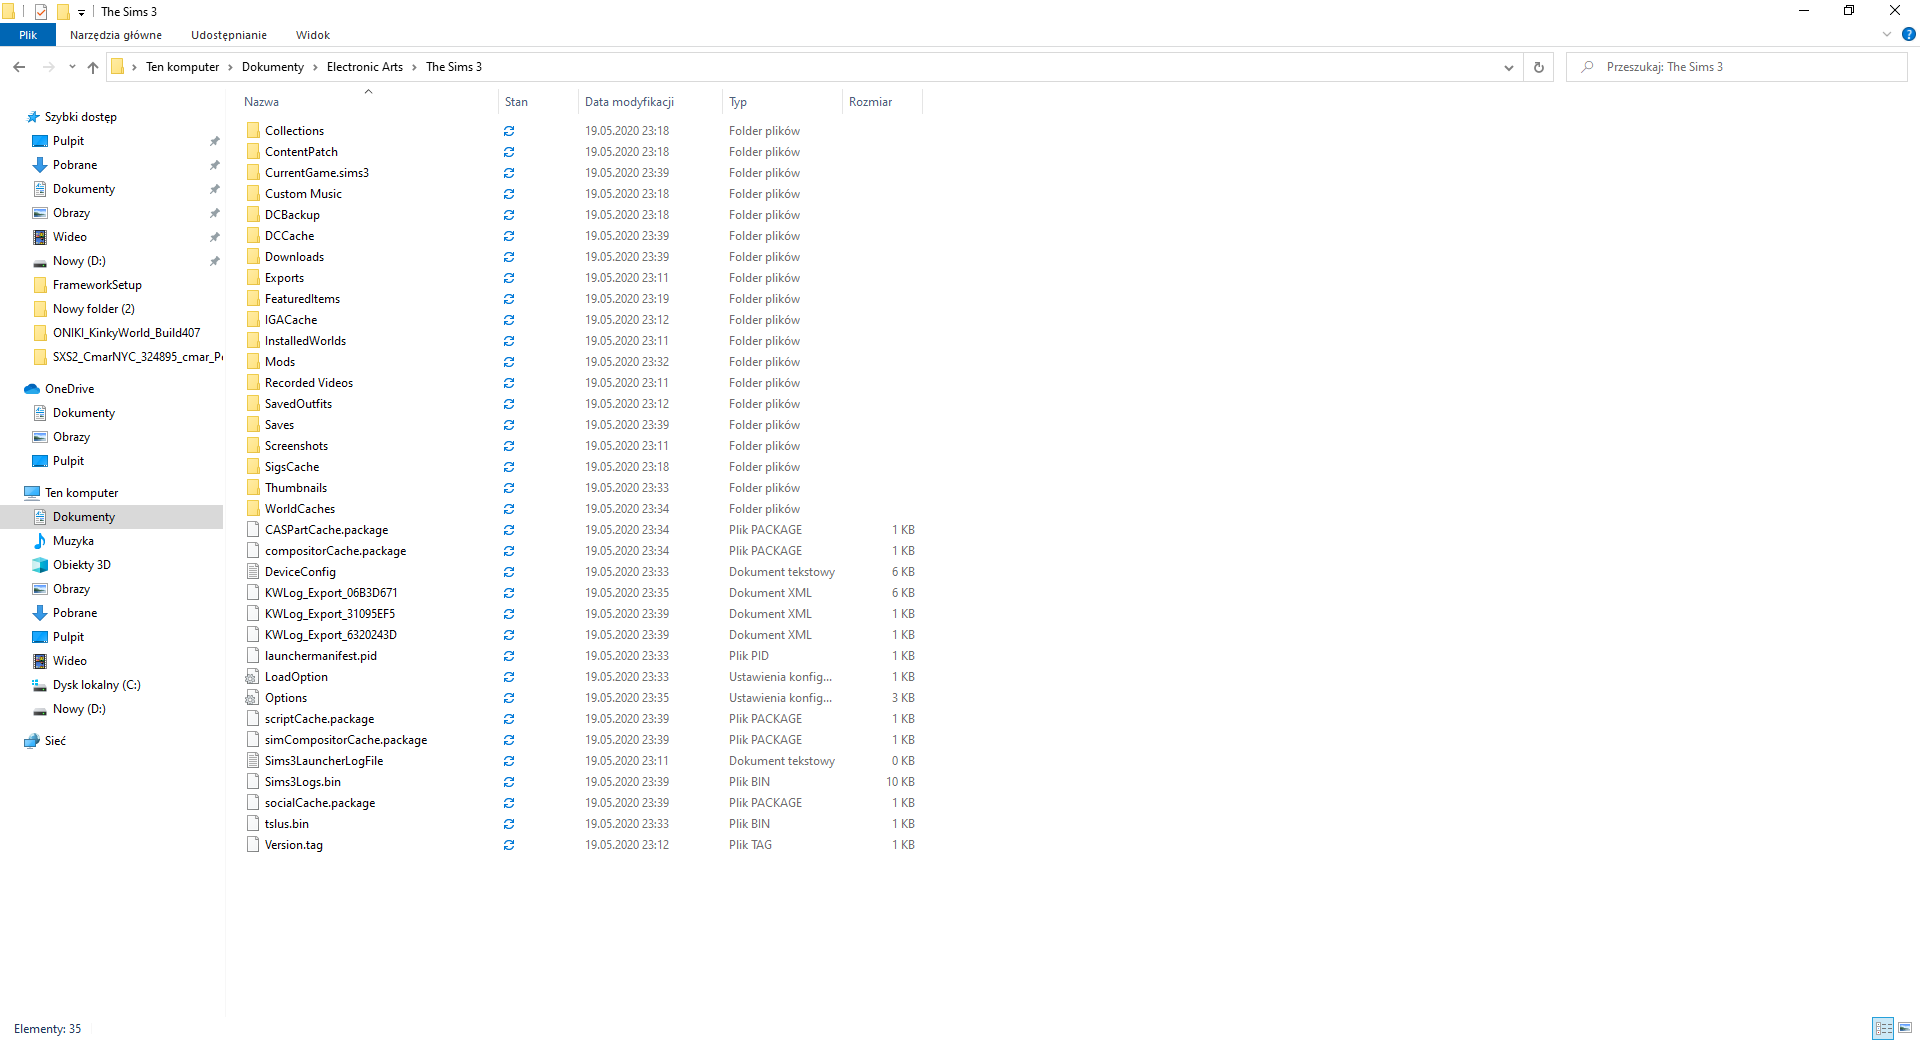The image size is (1920, 1040).
Task: Click sync status icon for WorldCaches row
Action: tap(509, 509)
